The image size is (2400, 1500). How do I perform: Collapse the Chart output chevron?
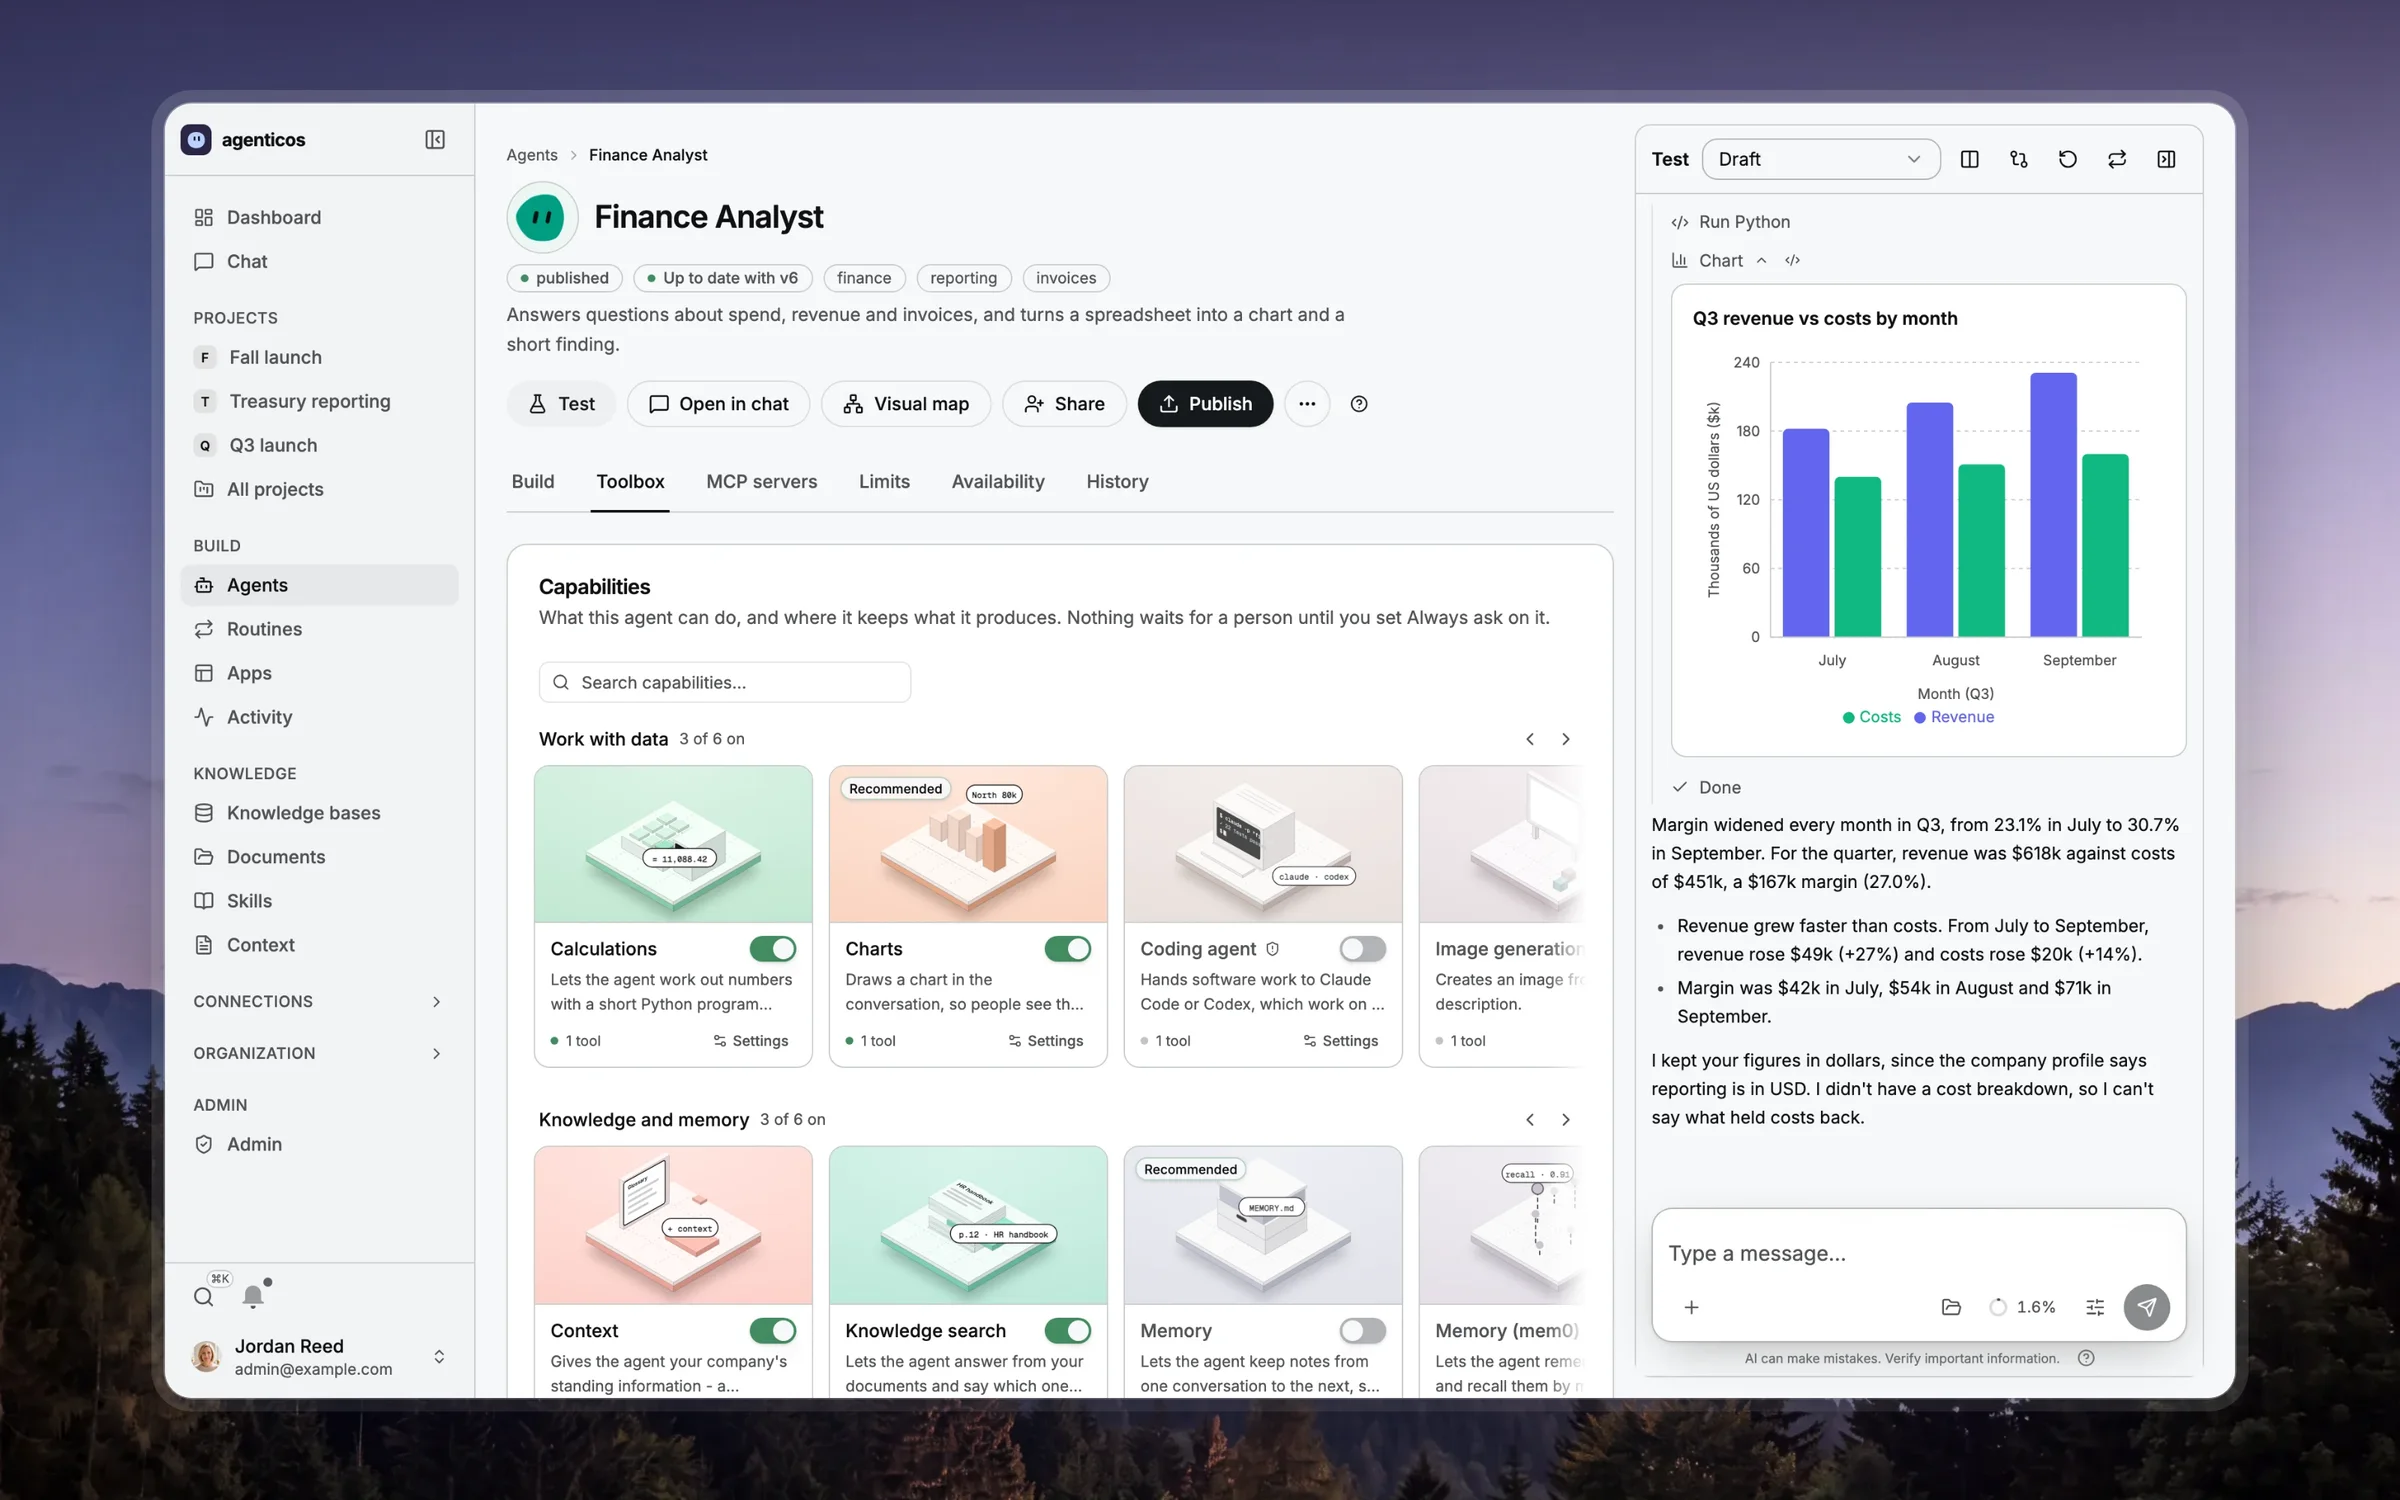pyautogui.click(x=1761, y=260)
